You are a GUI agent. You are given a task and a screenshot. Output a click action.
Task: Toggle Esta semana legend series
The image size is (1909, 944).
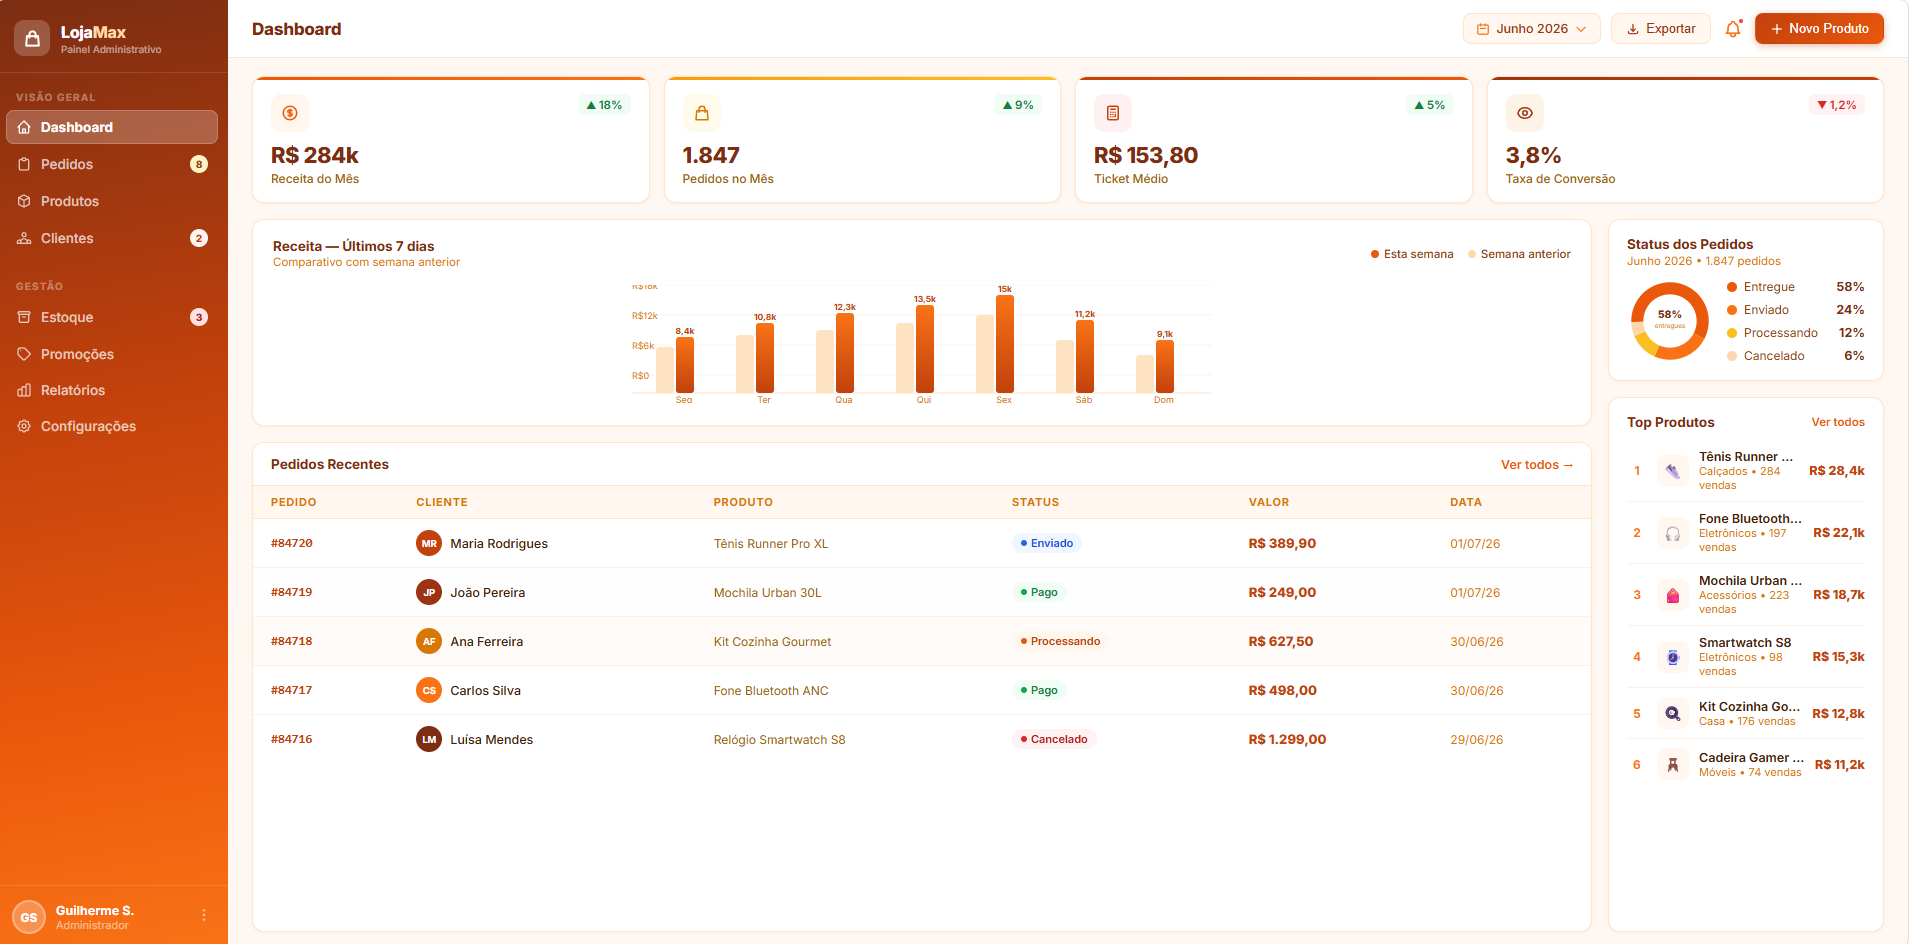[x=1412, y=254]
